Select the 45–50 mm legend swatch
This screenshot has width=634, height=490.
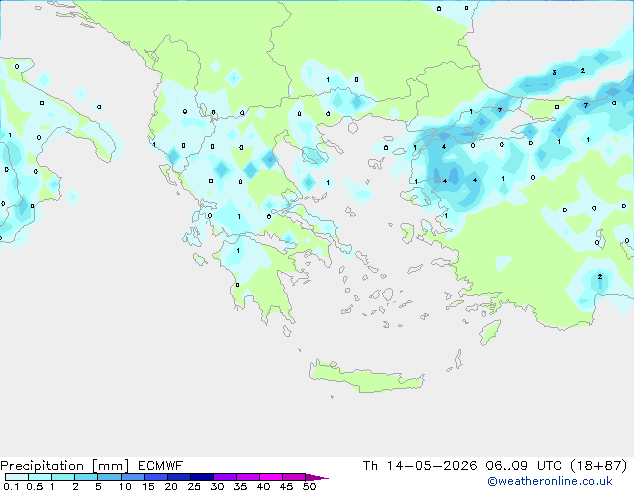pos(294,477)
